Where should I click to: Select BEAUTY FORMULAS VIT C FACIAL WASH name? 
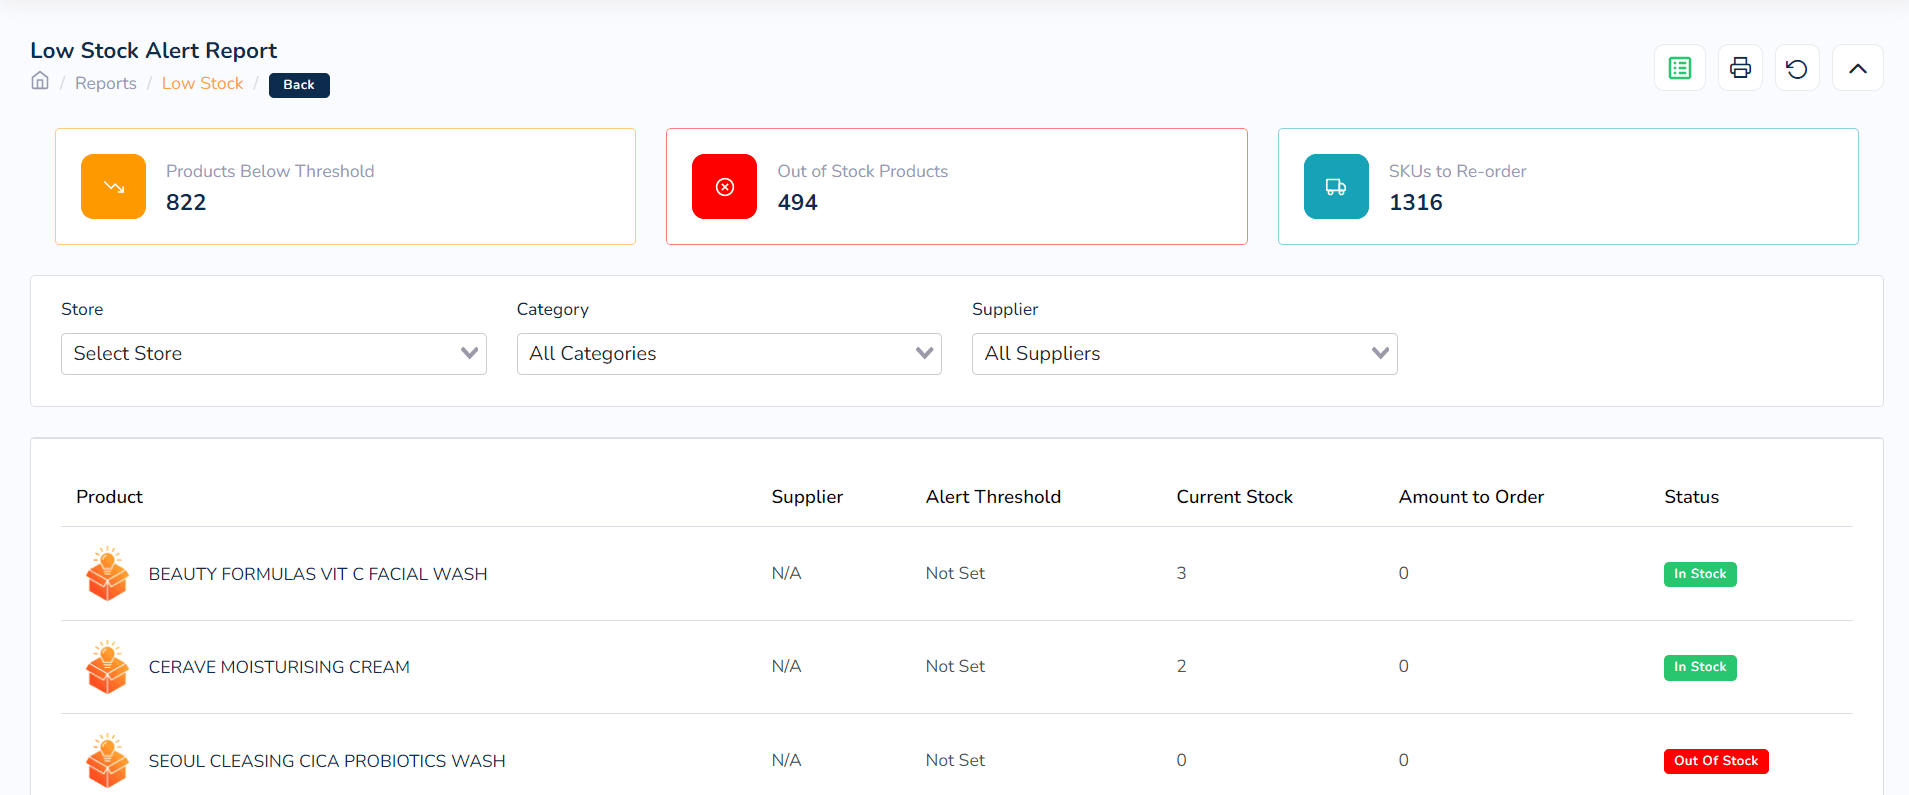pos(318,574)
